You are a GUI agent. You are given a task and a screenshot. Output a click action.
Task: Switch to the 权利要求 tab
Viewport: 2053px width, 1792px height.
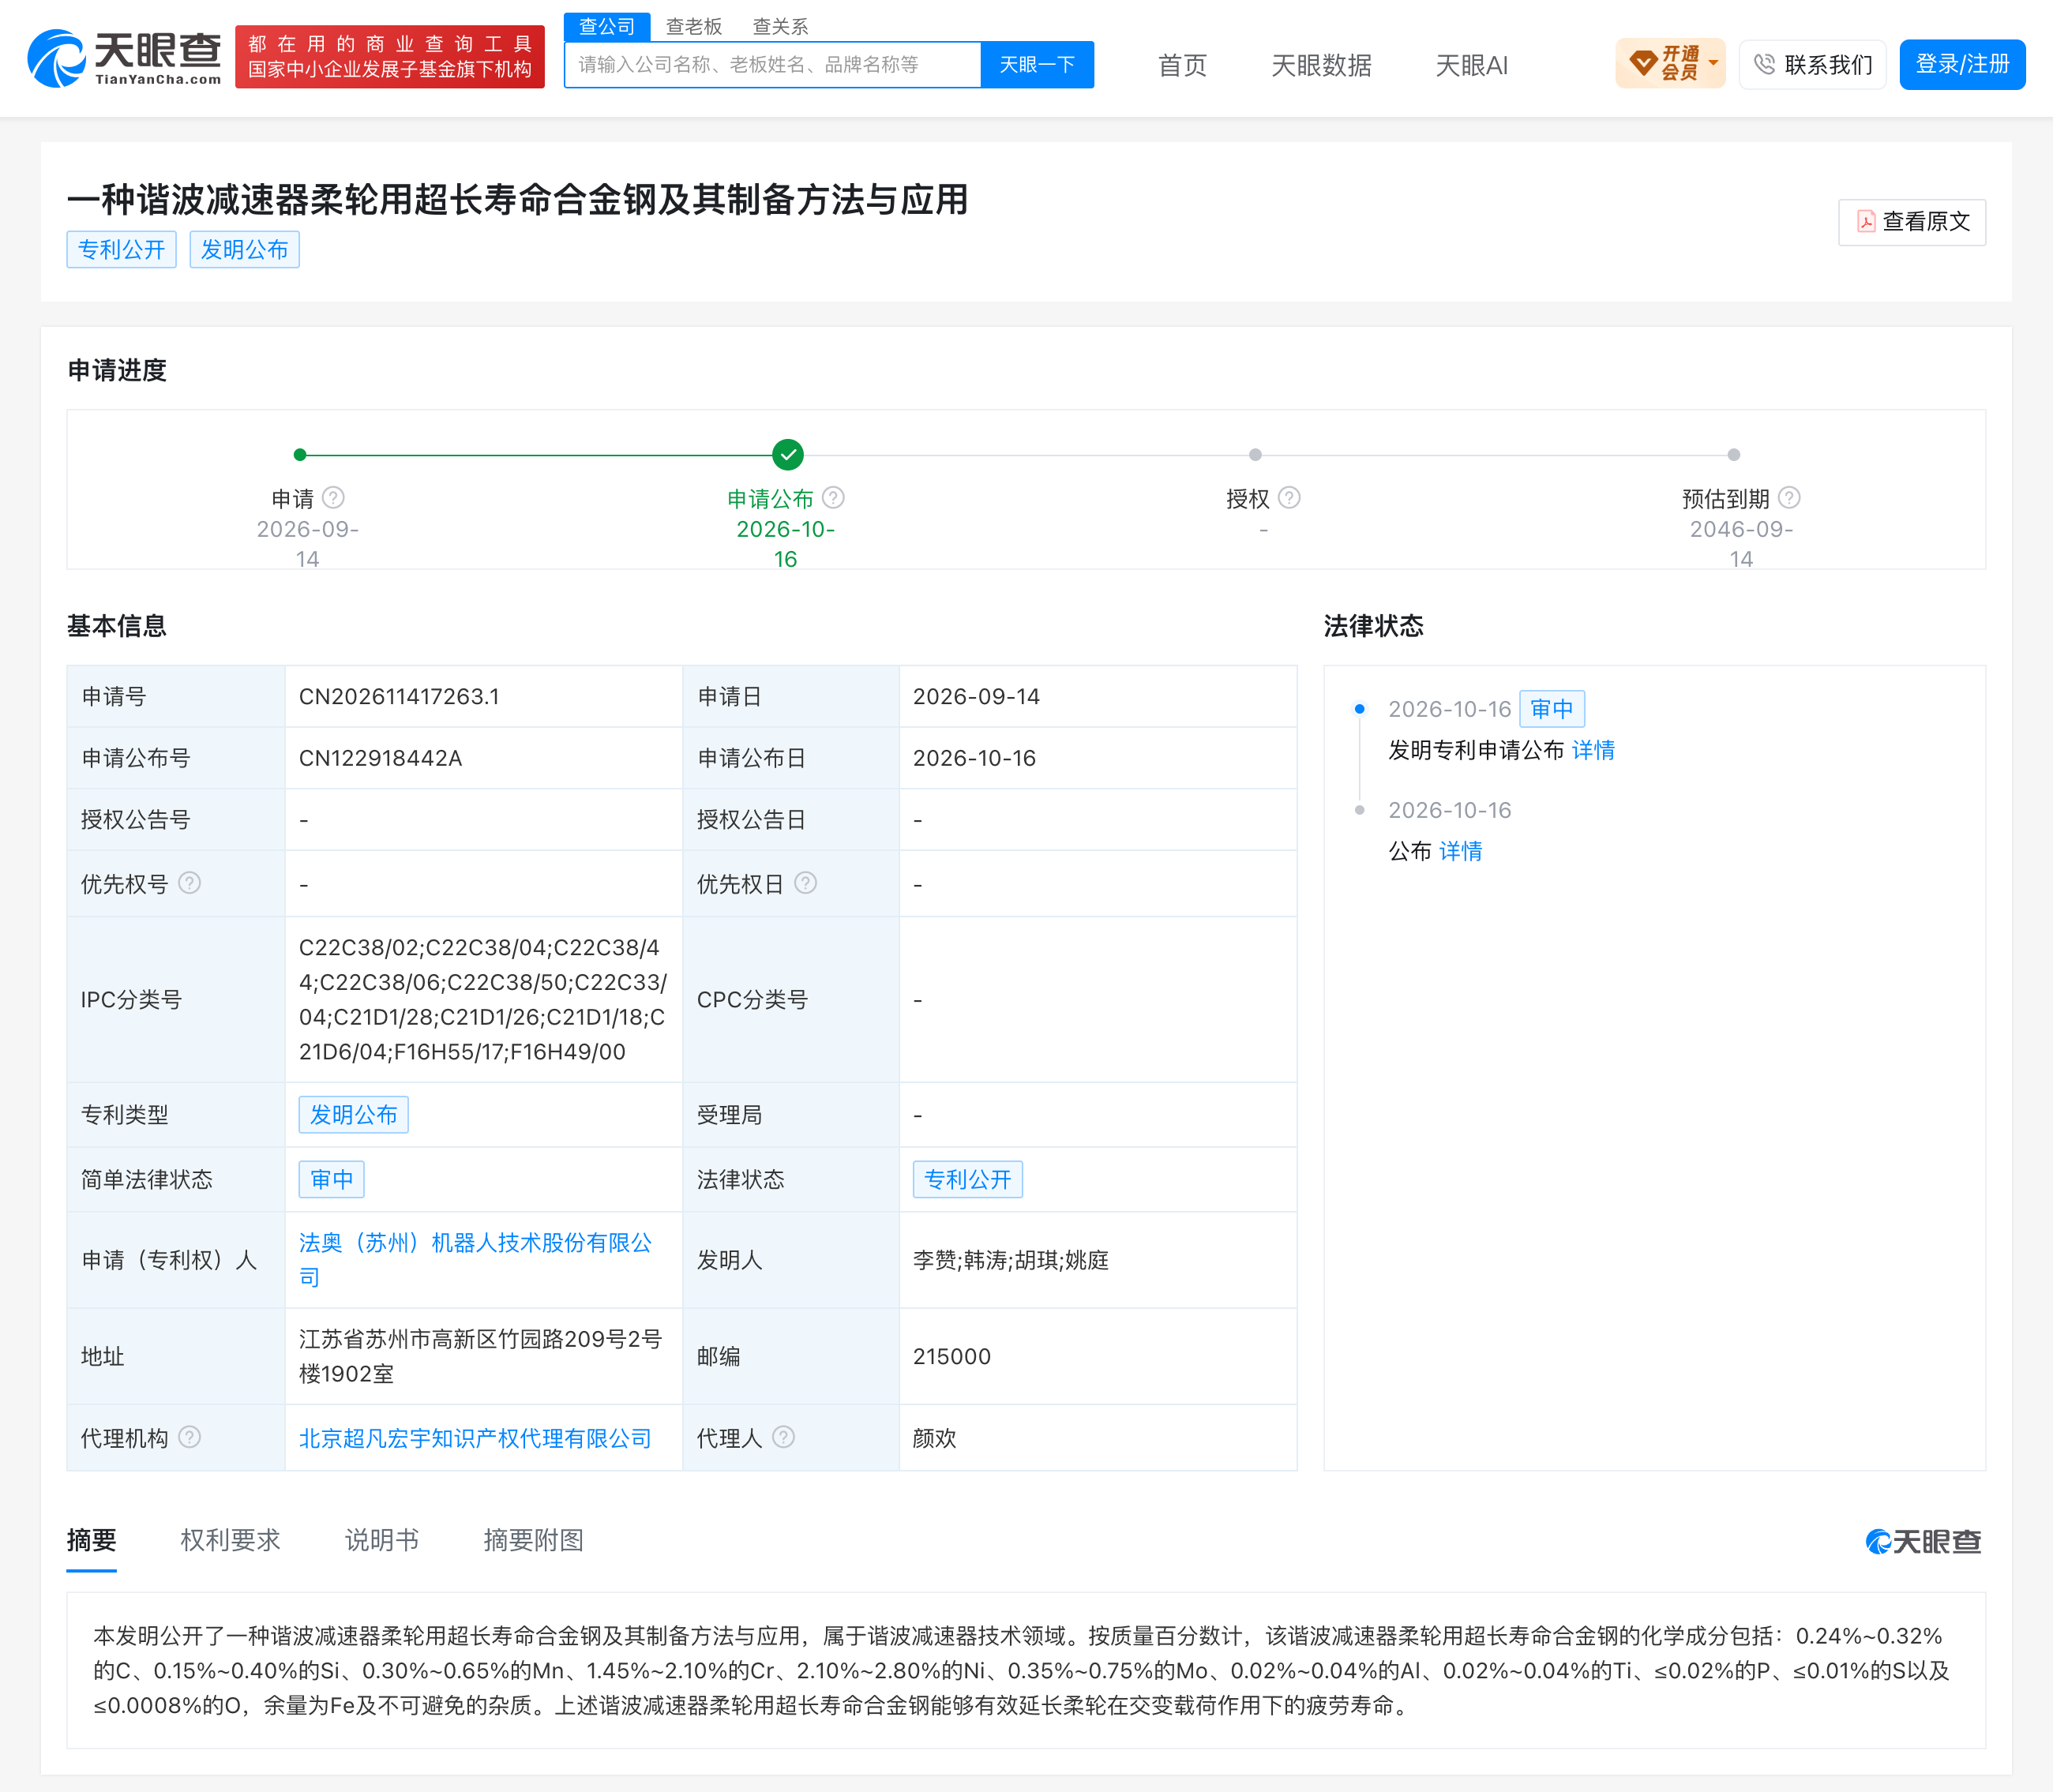click(230, 1540)
